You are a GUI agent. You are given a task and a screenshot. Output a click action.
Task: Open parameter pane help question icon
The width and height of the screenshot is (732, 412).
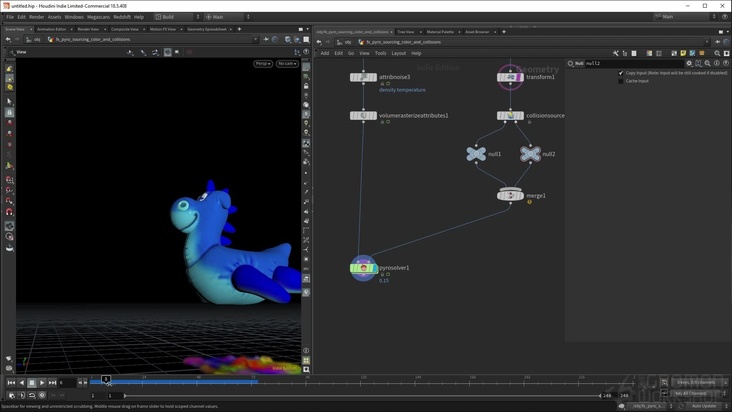point(726,63)
